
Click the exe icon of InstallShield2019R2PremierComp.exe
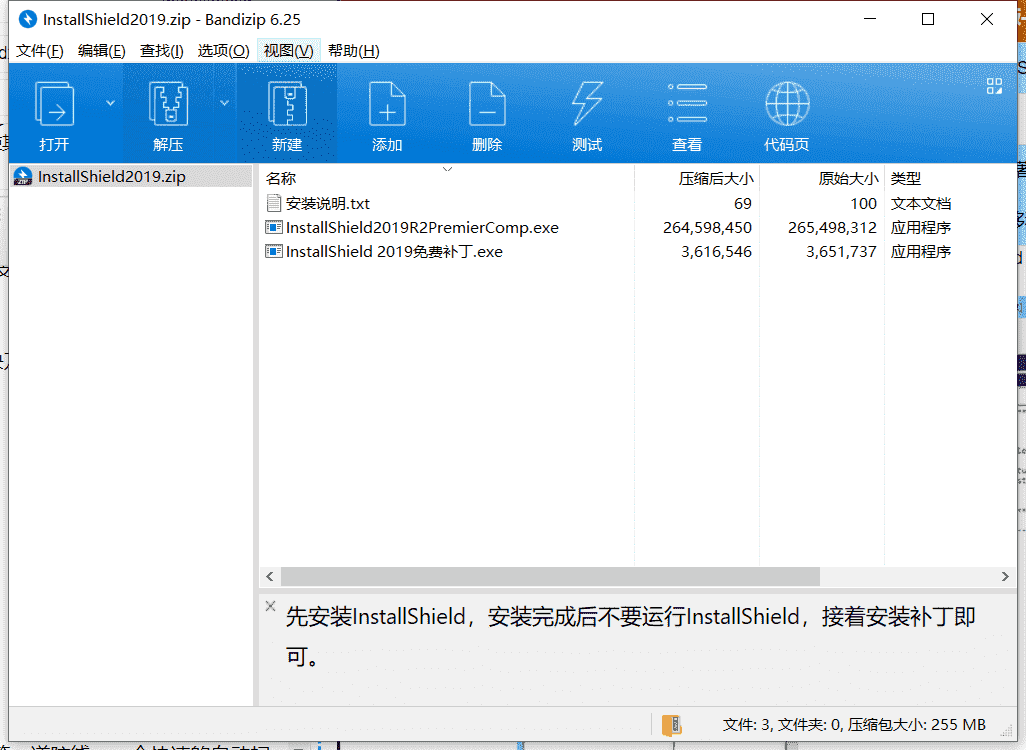pyautogui.click(x=274, y=227)
